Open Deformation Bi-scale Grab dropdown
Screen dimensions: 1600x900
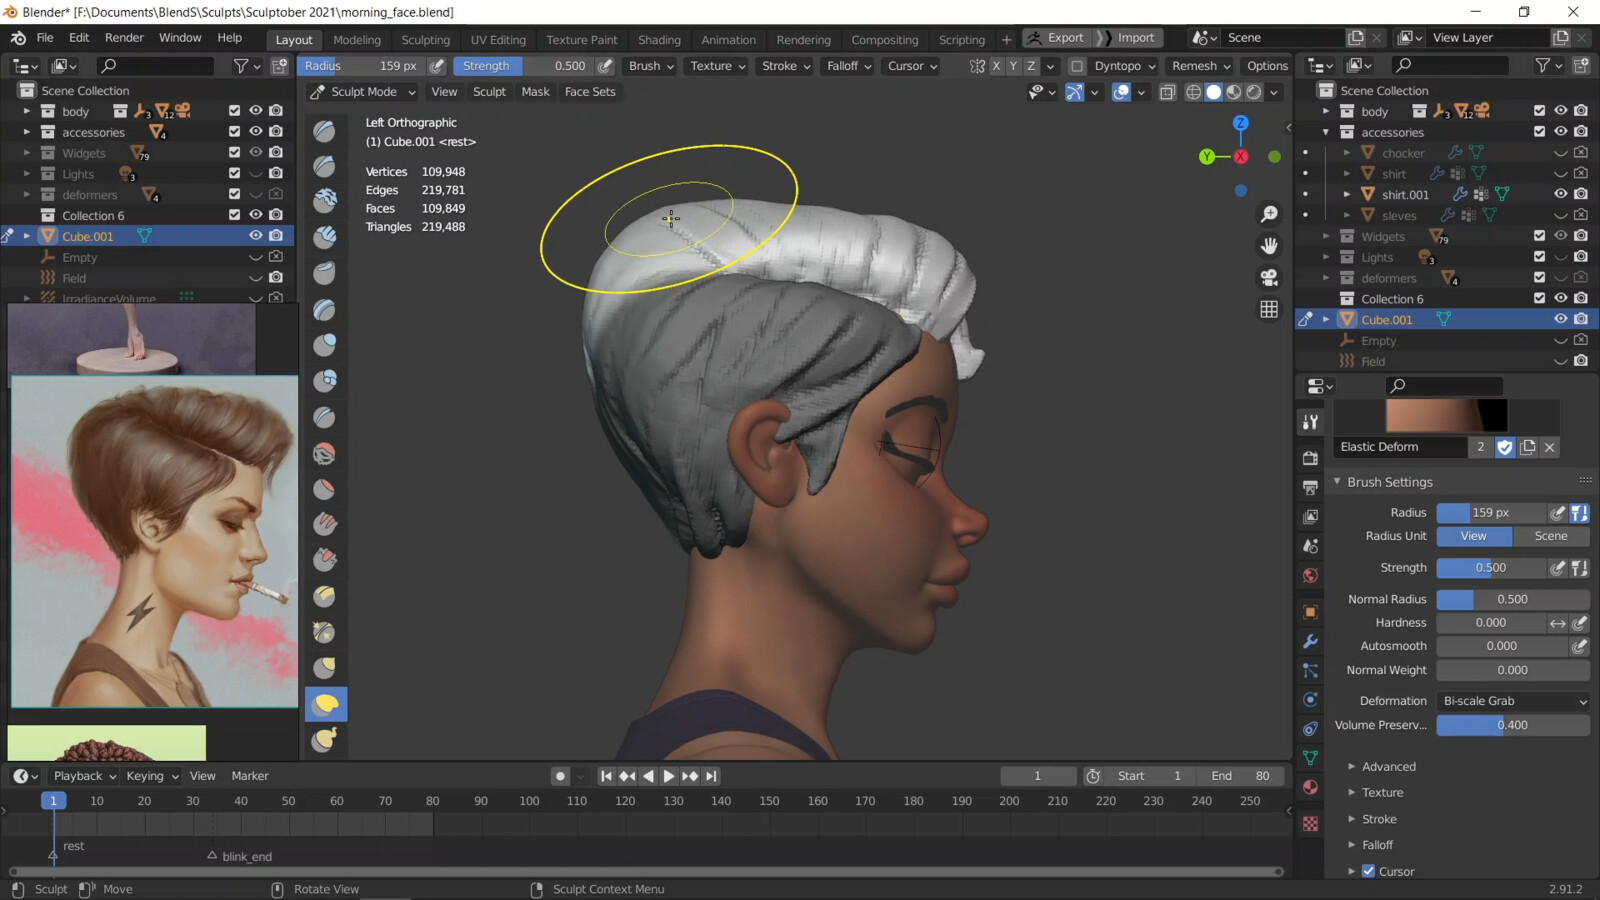[1513, 701]
